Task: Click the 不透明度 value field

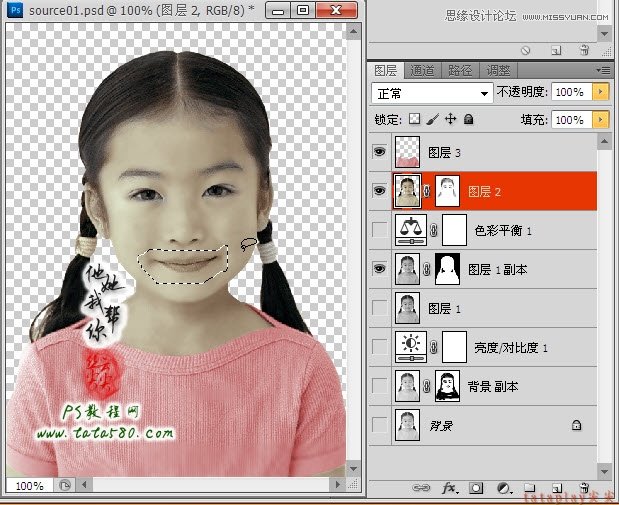Action: [572, 92]
